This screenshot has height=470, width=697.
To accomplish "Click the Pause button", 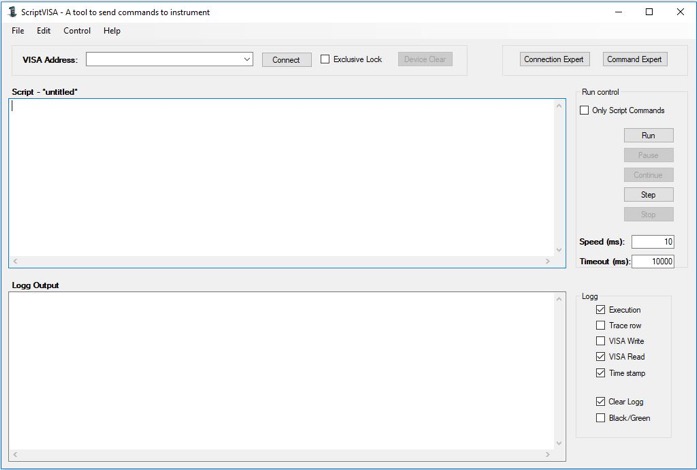I will pyautogui.click(x=649, y=155).
